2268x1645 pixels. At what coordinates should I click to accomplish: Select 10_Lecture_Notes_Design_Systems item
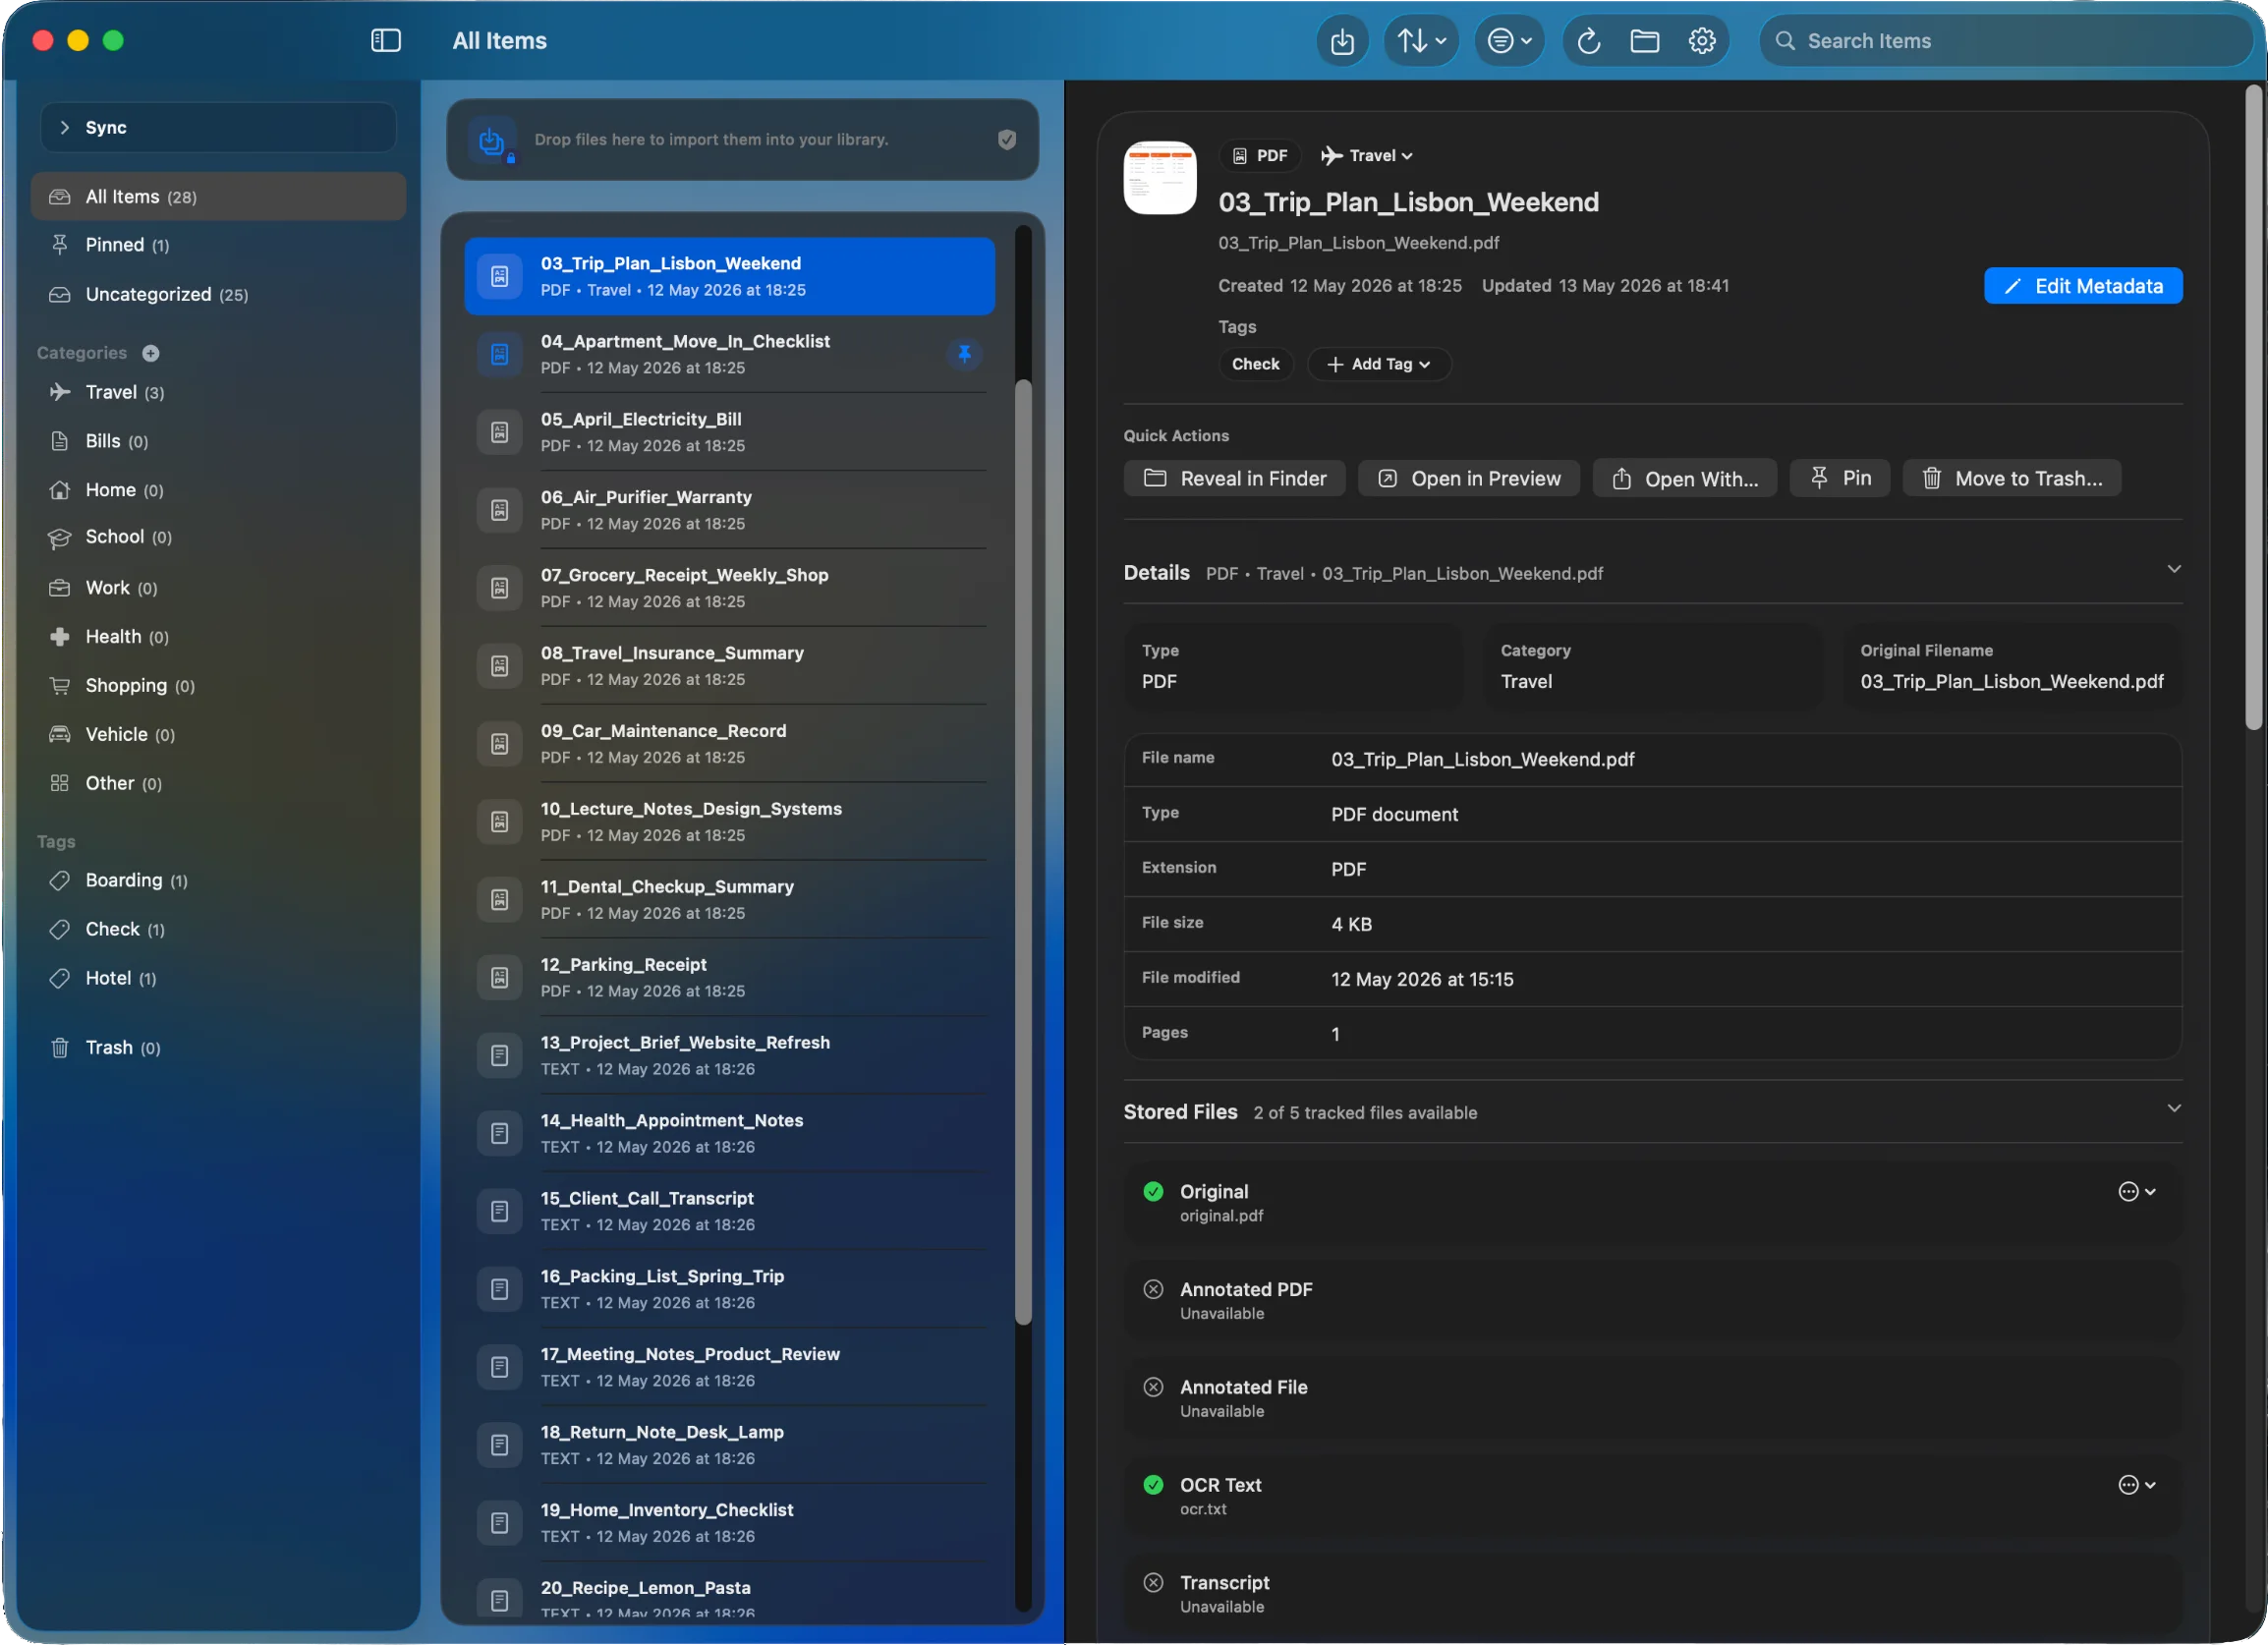[x=729, y=822]
